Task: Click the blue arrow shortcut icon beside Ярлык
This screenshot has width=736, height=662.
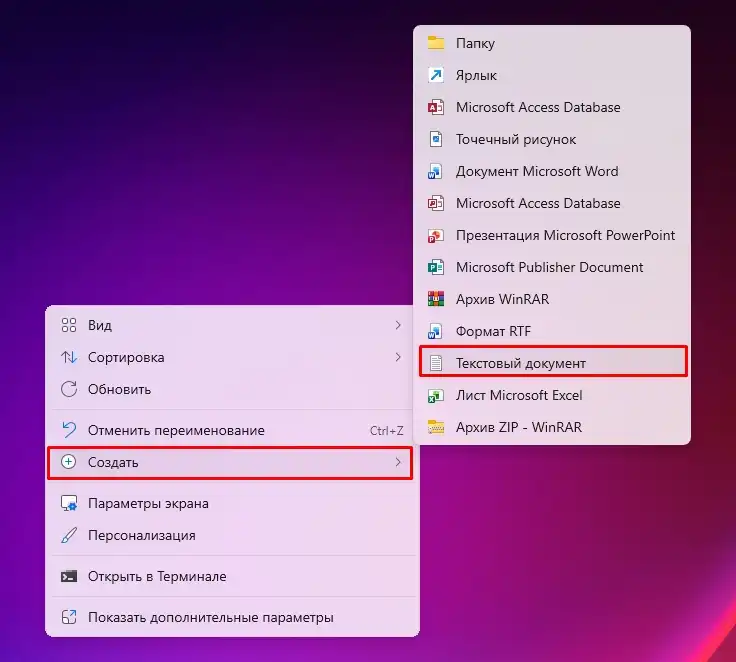Action: pyautogui.click(x=436, y=75)
